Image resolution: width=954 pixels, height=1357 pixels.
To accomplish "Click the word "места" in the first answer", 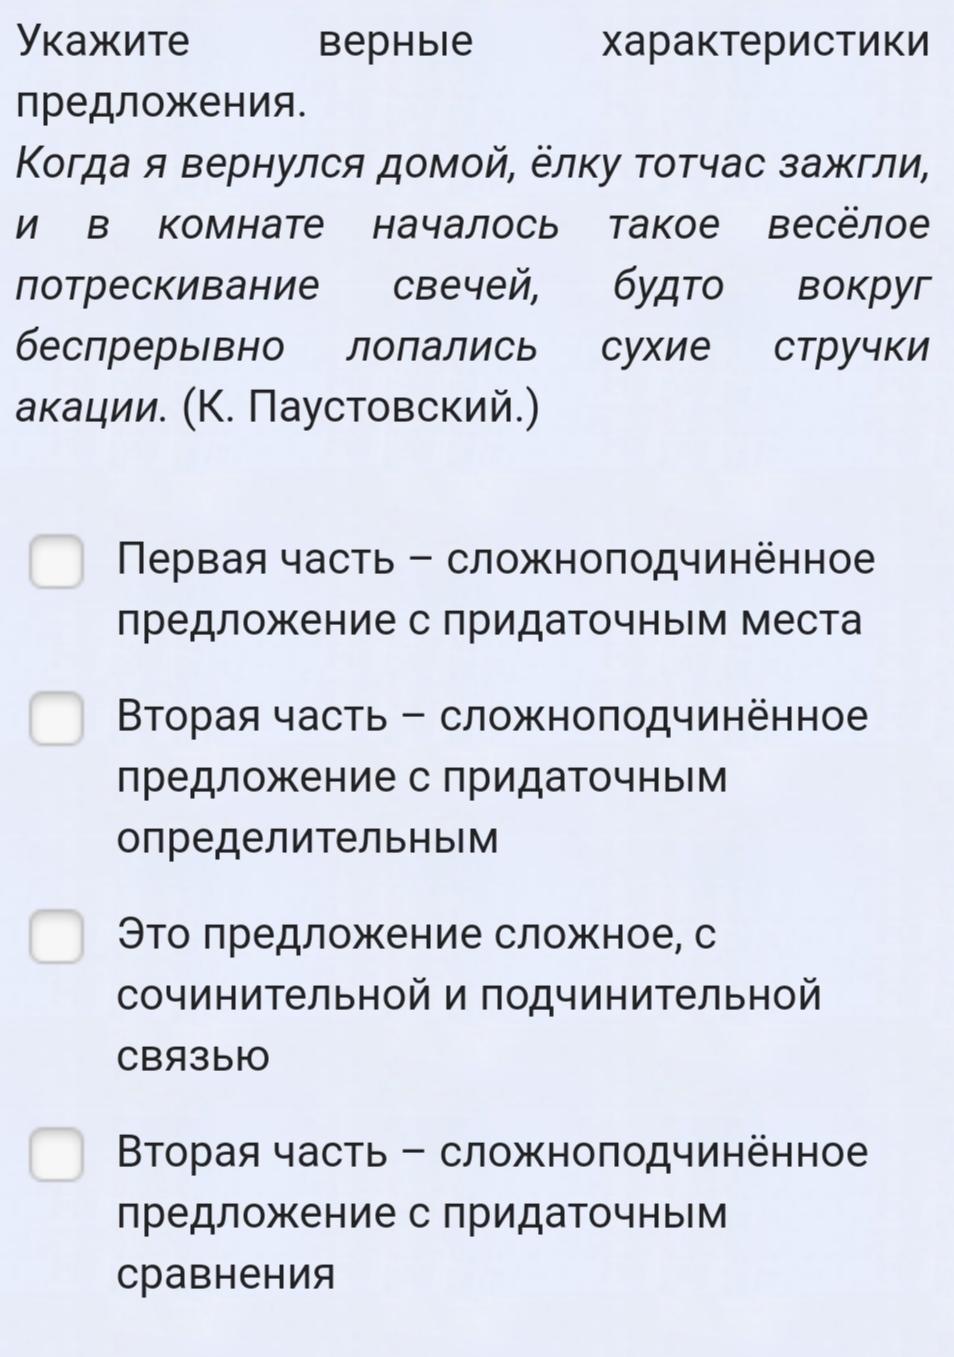I will click(800, 622).
